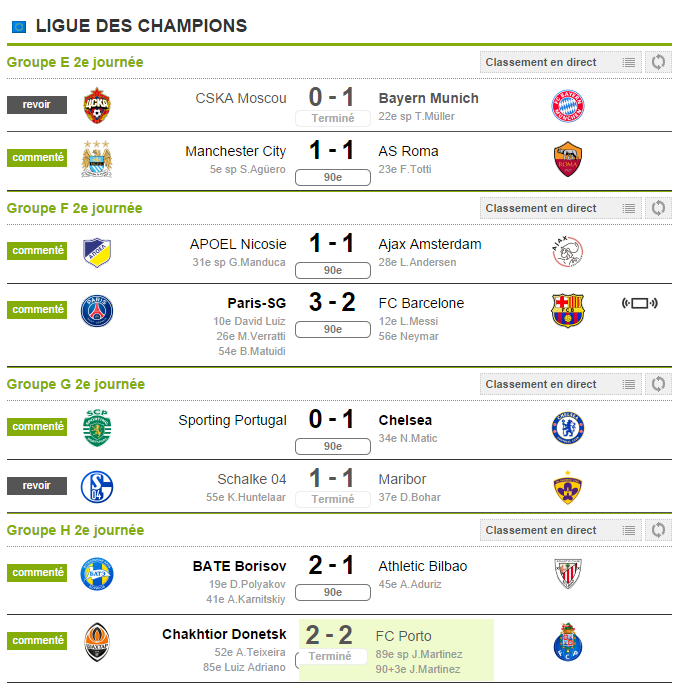
Task: Click the Chelsea club crest
Action: (x=568, y=427)
